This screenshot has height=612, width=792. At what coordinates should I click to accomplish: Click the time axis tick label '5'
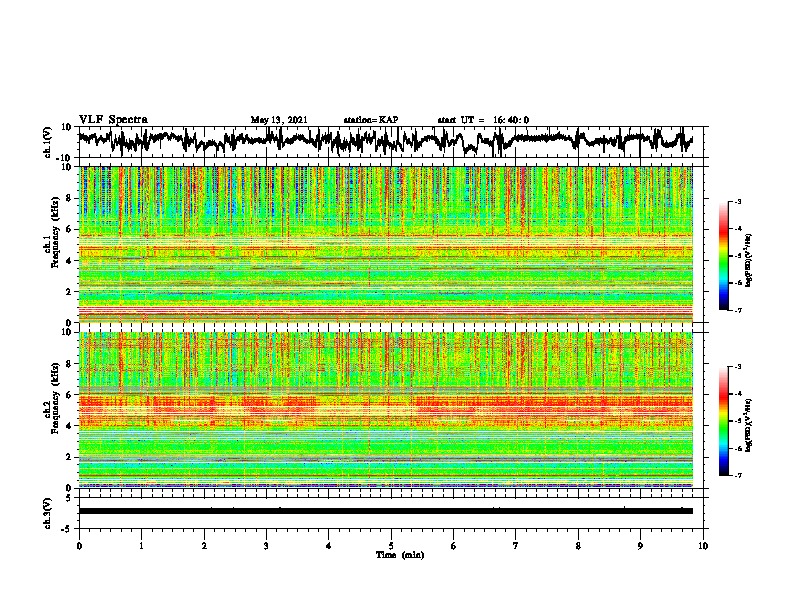(x=391, y=546)
